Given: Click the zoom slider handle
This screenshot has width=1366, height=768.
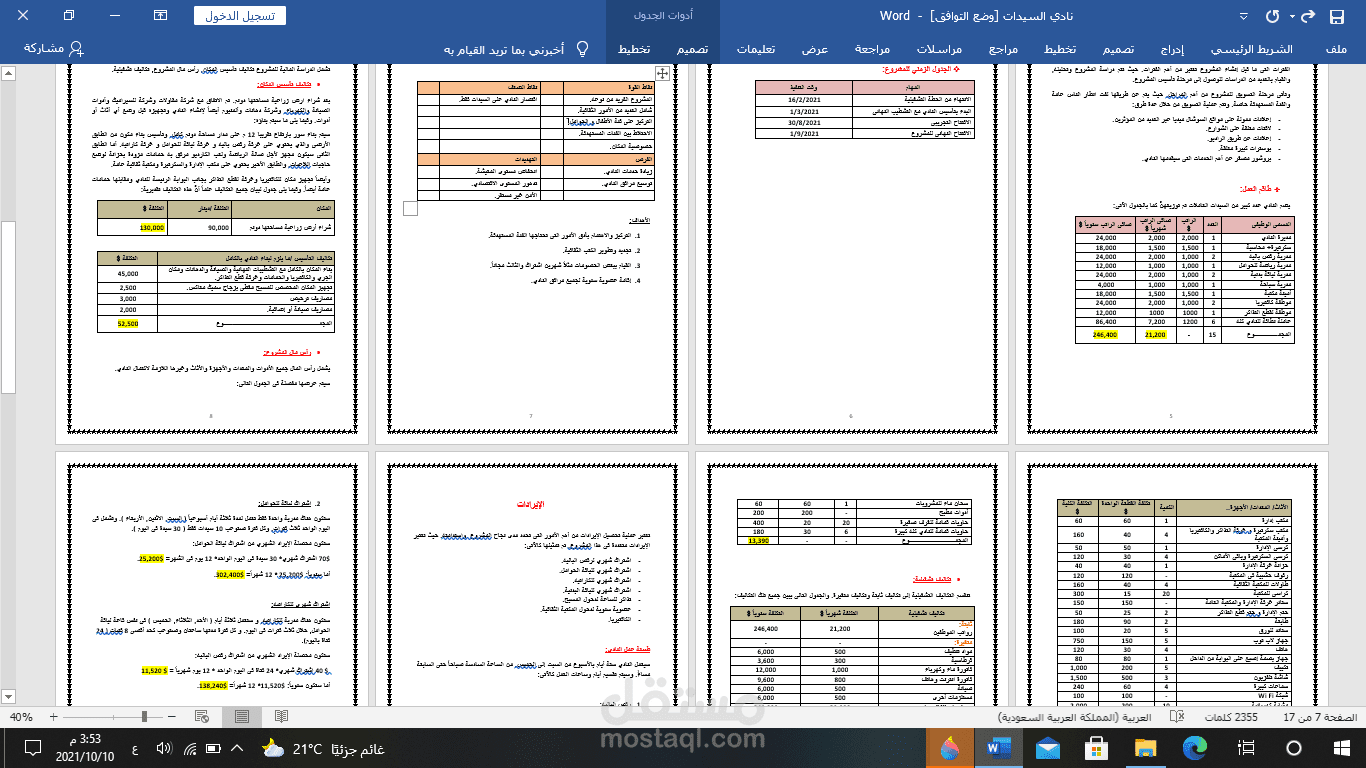Looking at the screenshot, I should (142, 717).
